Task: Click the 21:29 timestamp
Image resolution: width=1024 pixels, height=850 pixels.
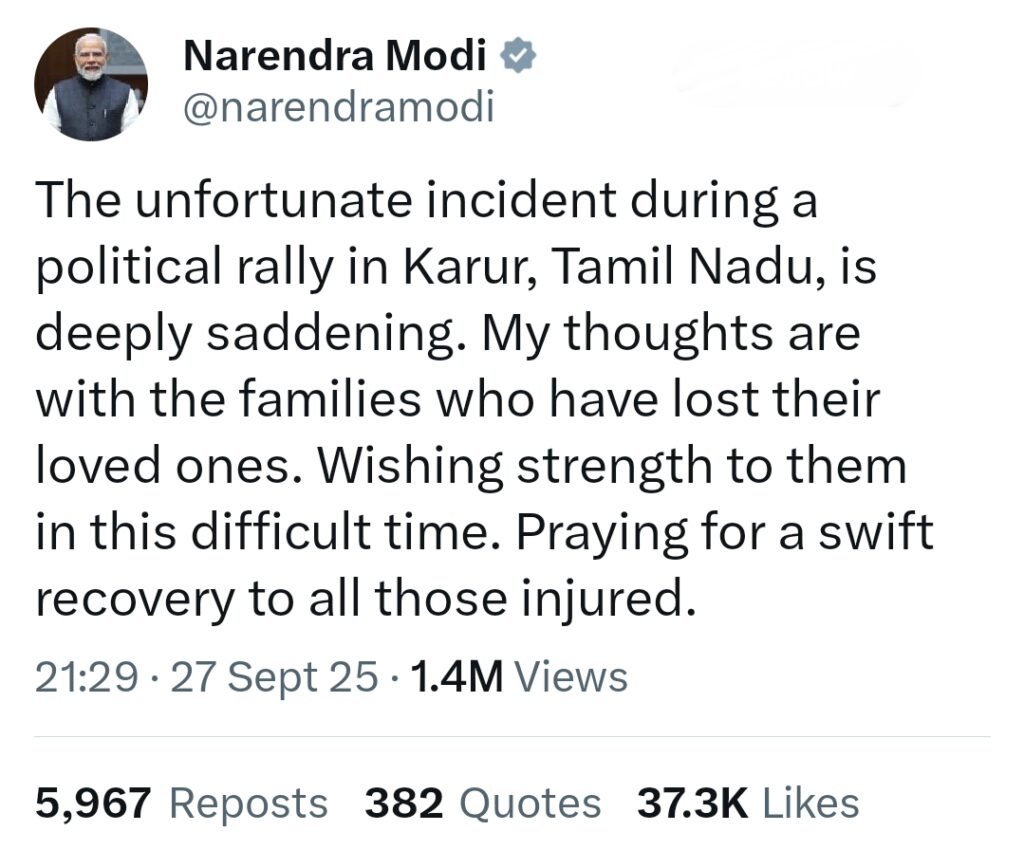Action: pos(85,677)
